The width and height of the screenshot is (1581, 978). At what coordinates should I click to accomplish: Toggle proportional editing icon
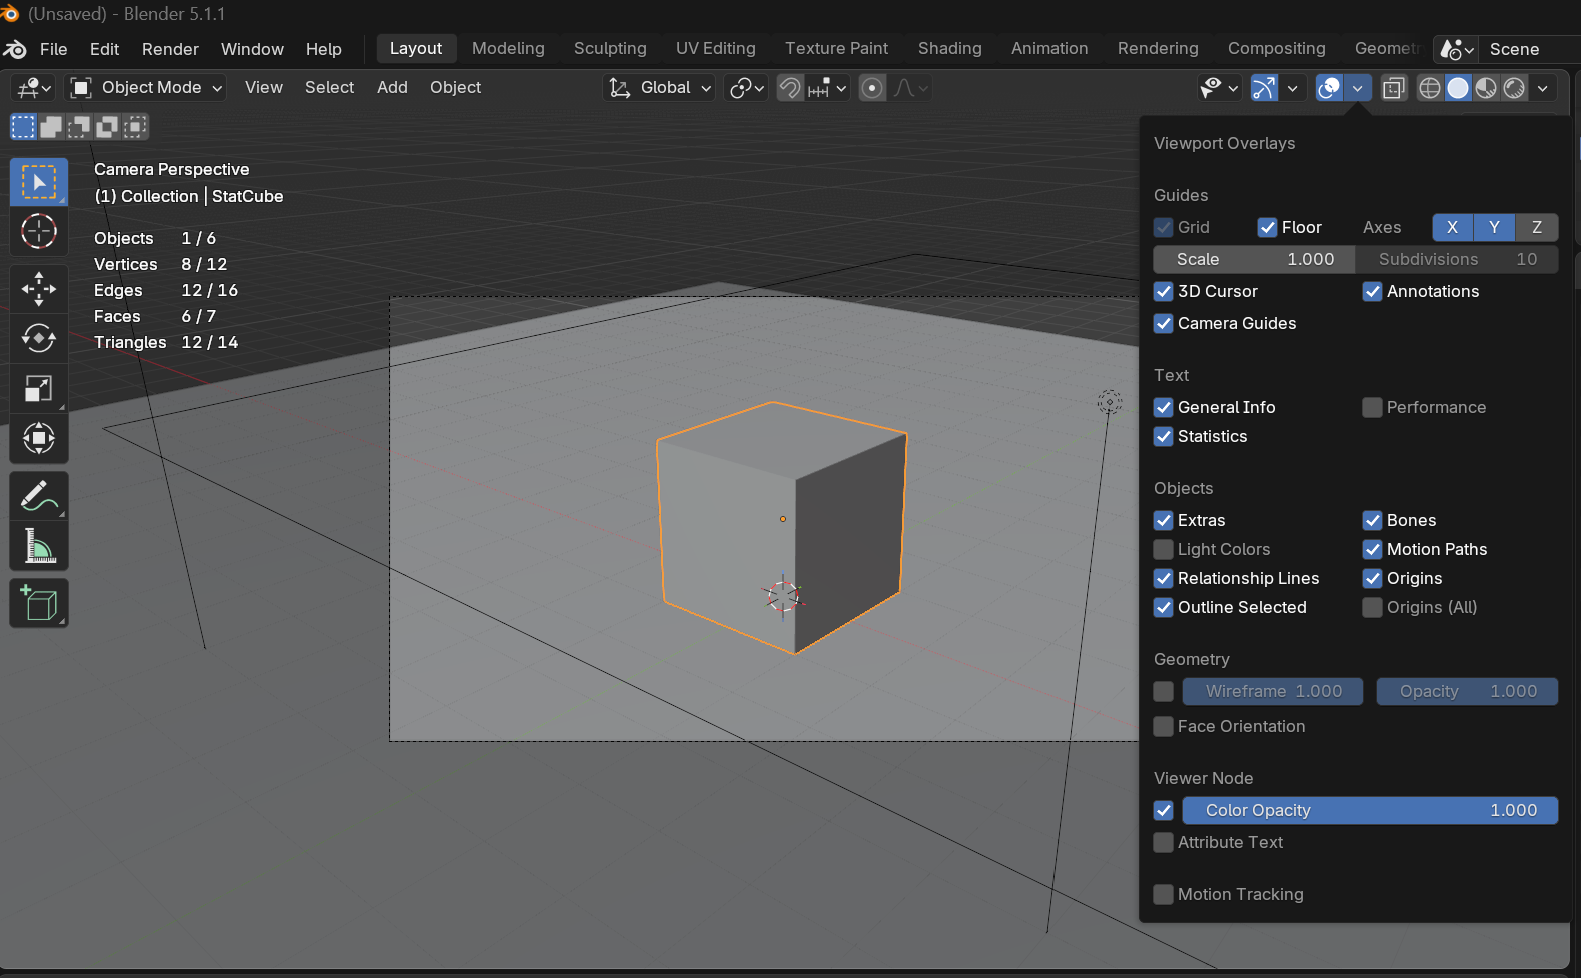click(872, 88)
